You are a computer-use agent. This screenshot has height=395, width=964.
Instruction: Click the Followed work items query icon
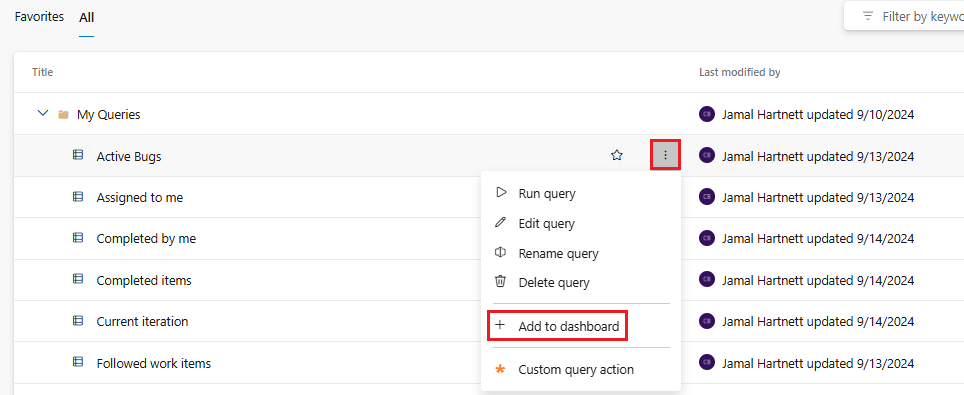click(78, 362)
